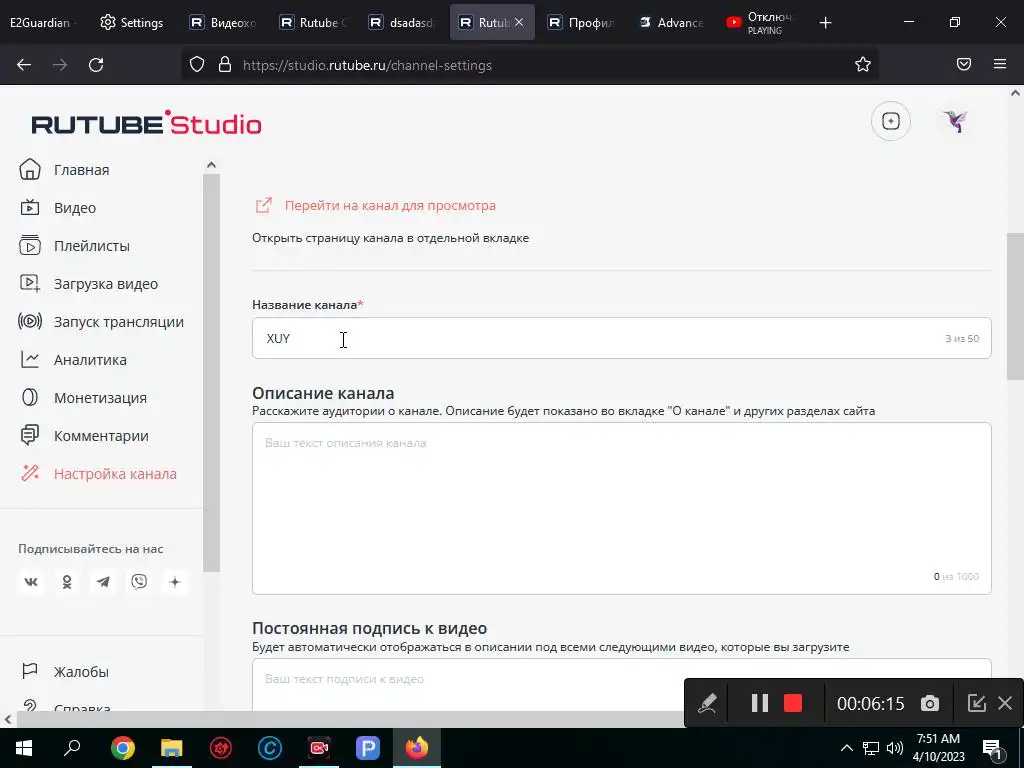This screenshot has width=1024, height=768.
Task: Switch to the Advance... tab
Action: [672, 22]
